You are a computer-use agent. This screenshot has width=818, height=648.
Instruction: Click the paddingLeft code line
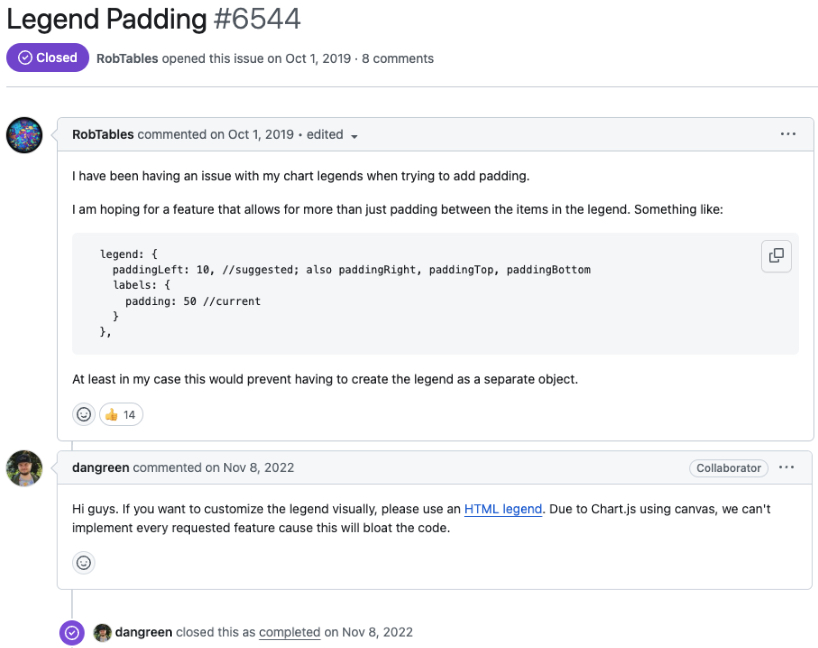352,270
